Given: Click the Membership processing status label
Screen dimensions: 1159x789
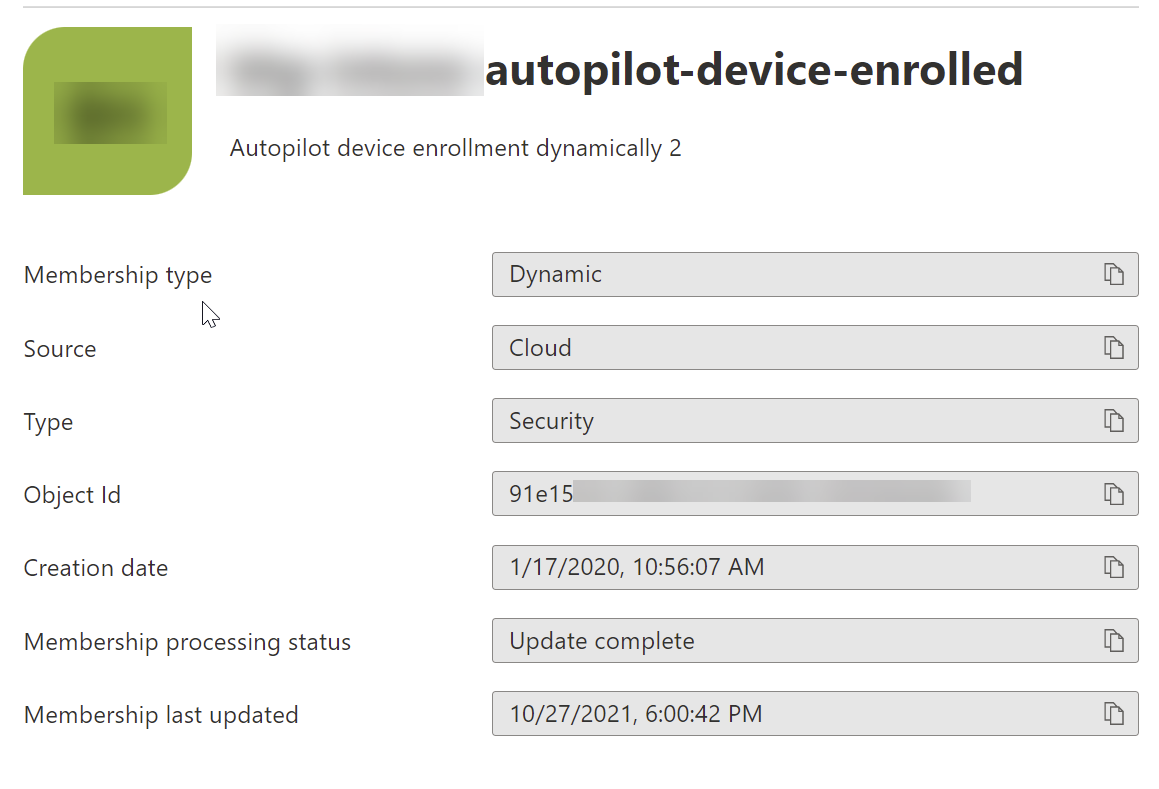Looking at the screenshot, I should [x=187, y=641].
